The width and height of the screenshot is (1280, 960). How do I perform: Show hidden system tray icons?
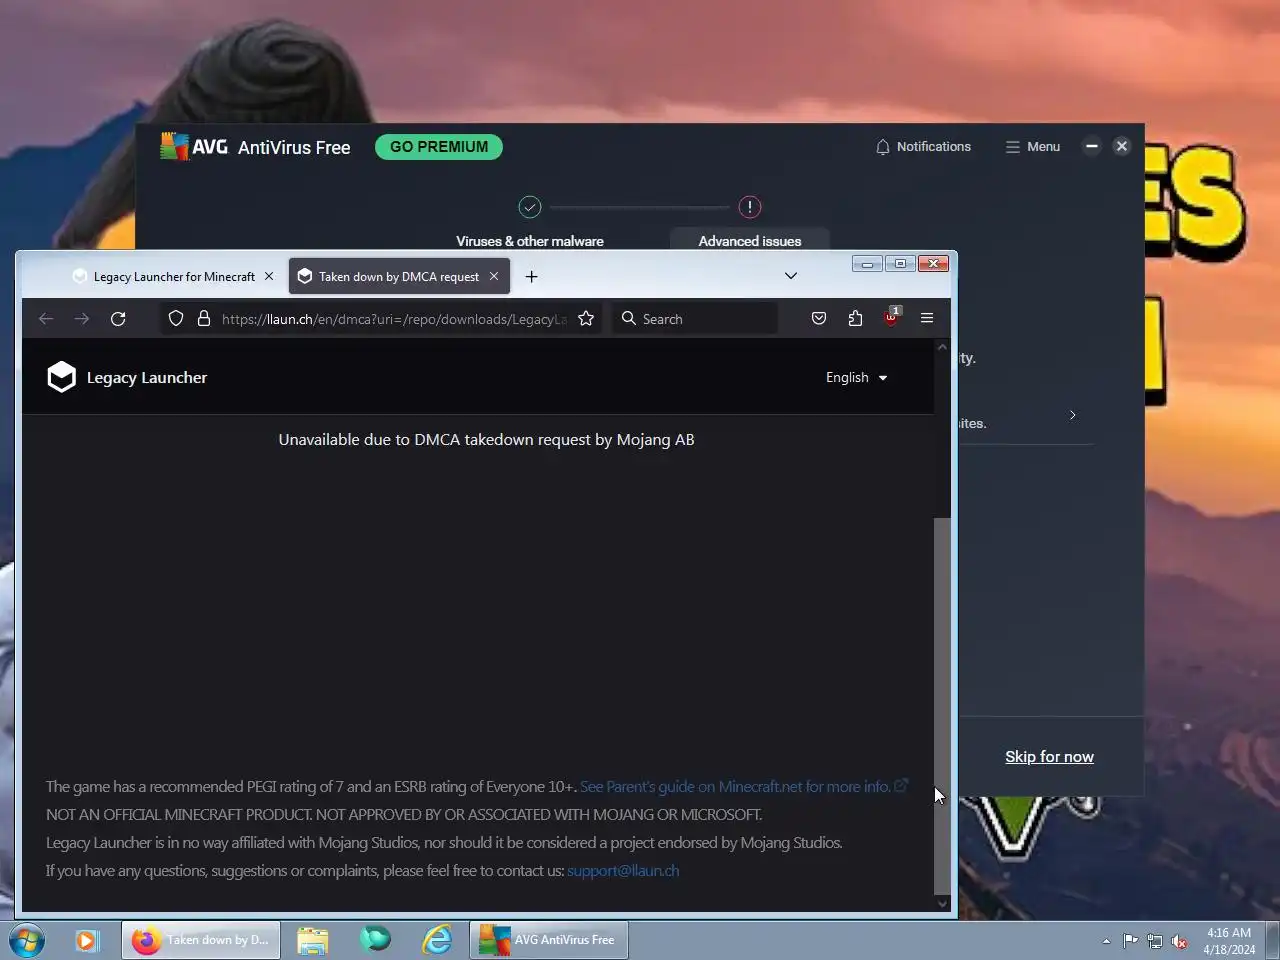[x=1106, y=941]
